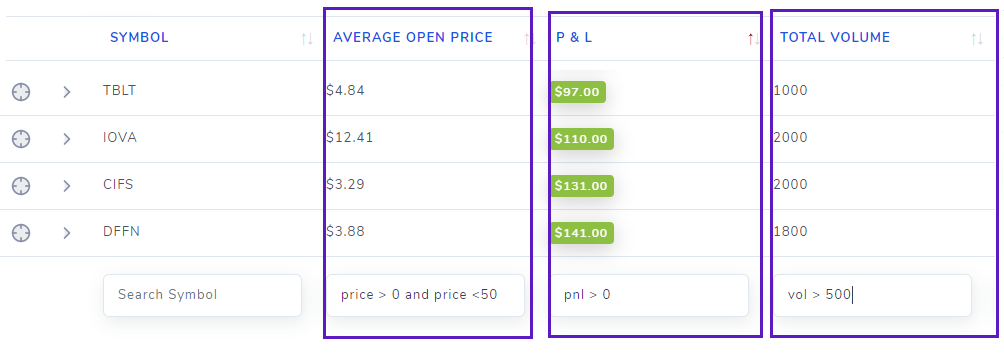The height and width of the screenshot is (360, 1004).
Task: Expand the DFFN row chevron
Action: [x=67, y=233]
